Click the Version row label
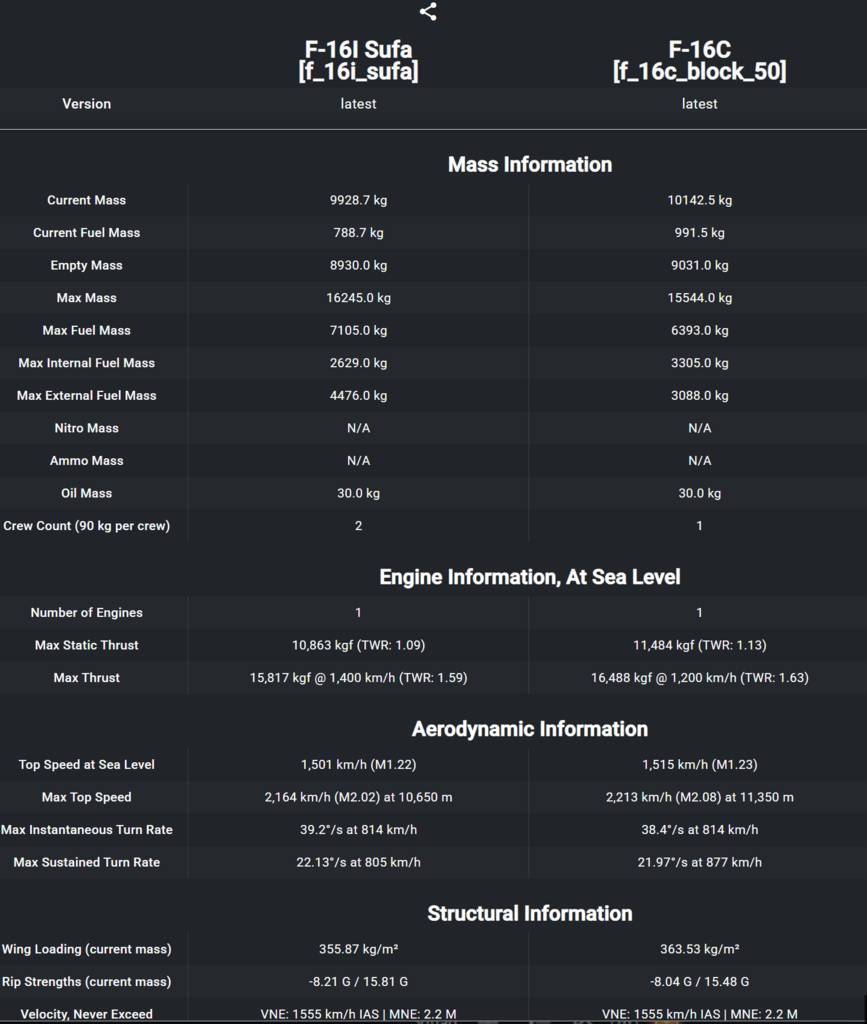The height and width of the screenshot is (1024, 867). pos(87,104)
